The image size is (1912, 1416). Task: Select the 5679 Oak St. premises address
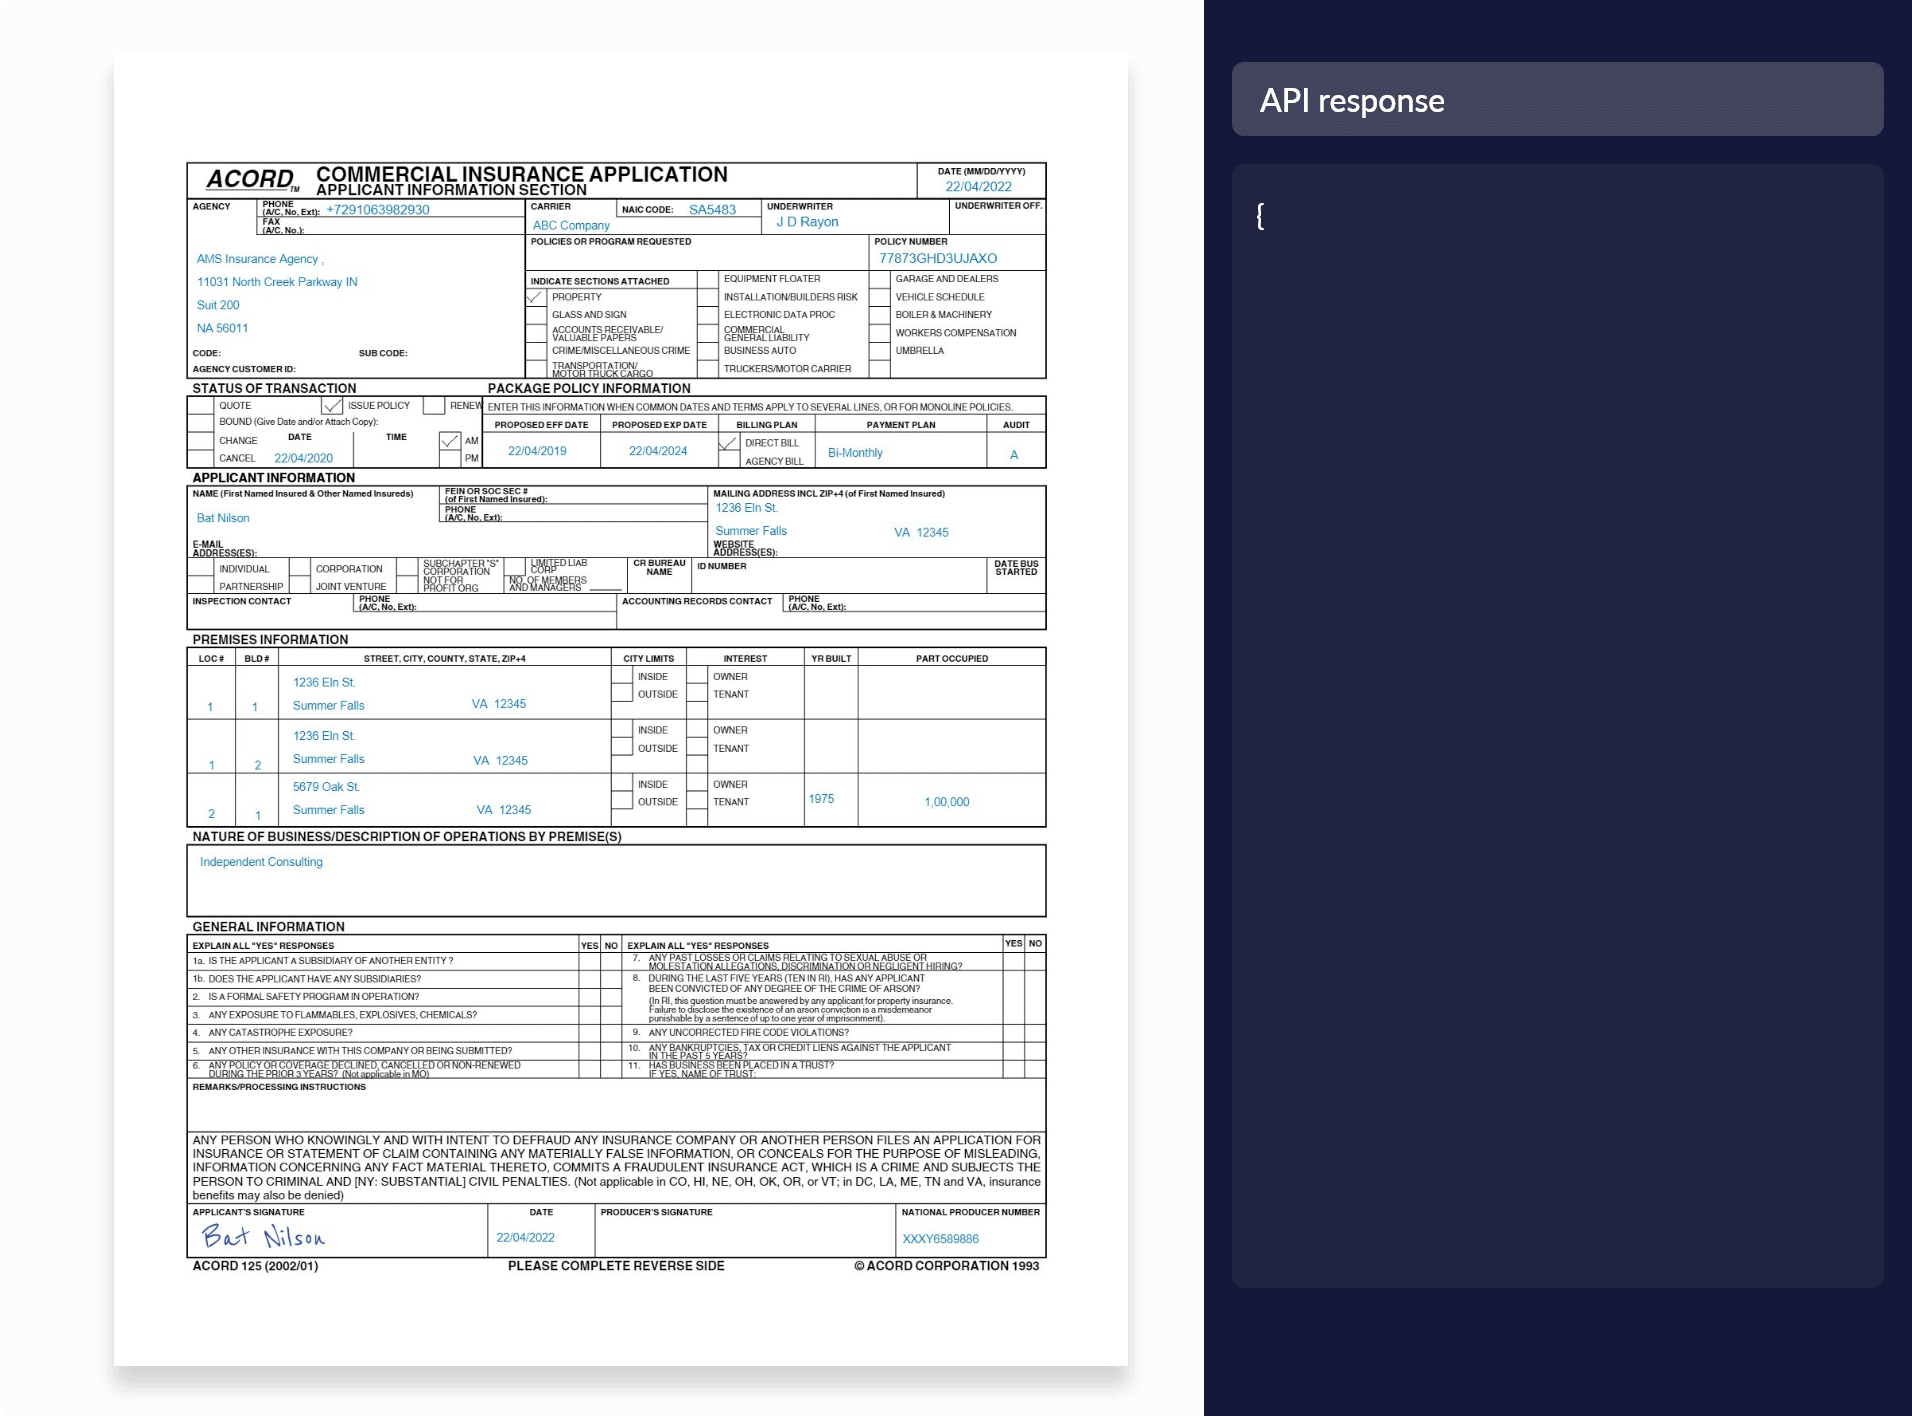click(326, 787)
